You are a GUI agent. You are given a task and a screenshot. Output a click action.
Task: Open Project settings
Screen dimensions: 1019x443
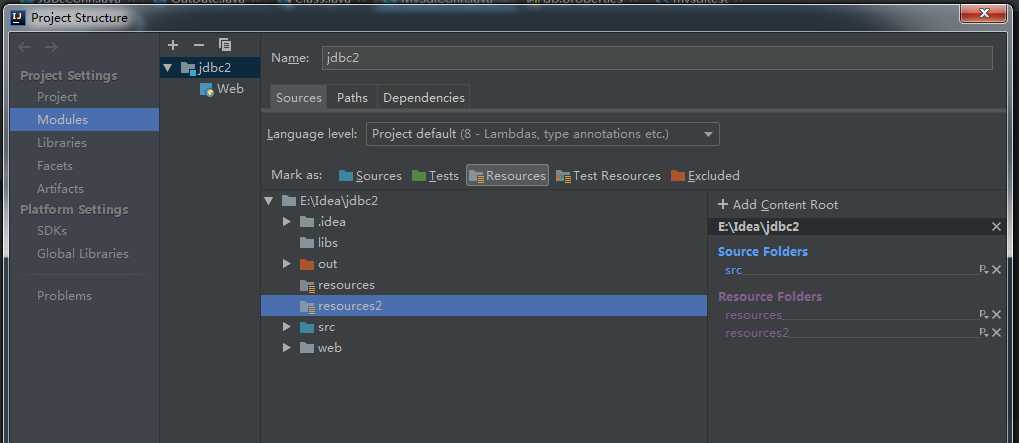tap(57, 97)
